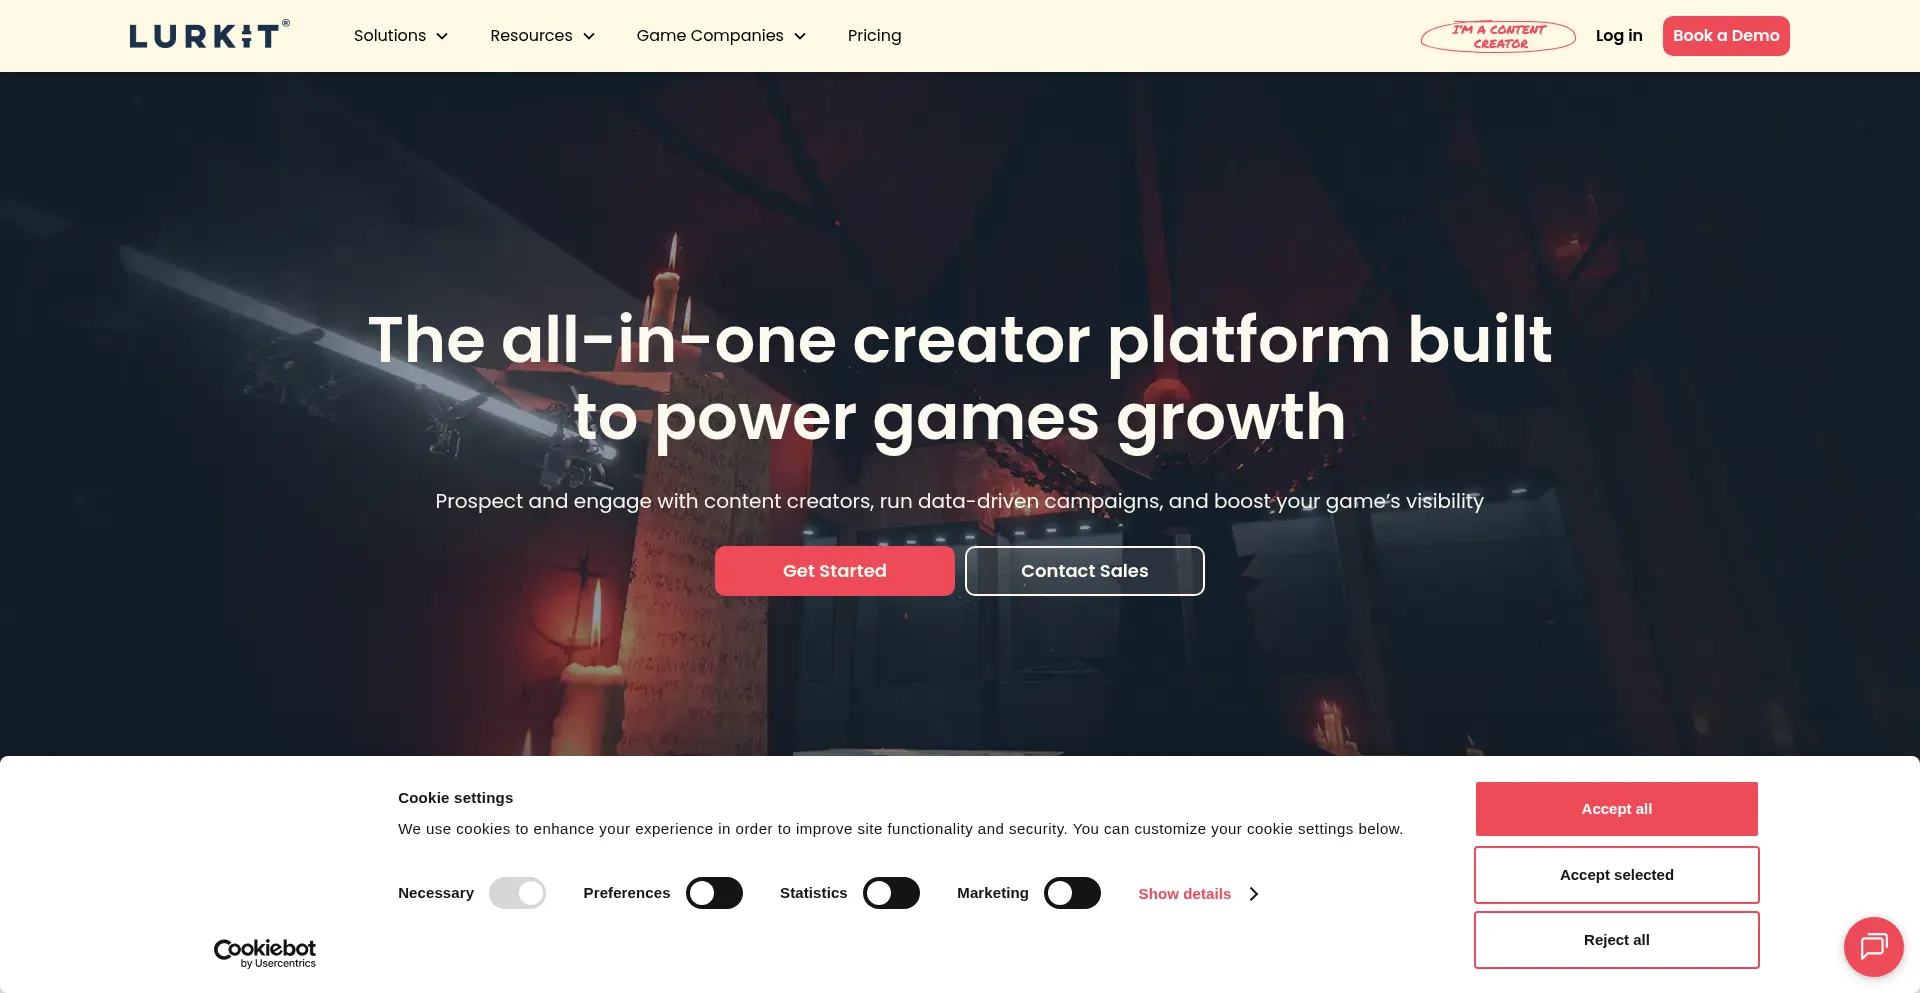Viewport: 1920px width, 993px height.
Task: Go to the Pricing page
Action: (x=874, y=36)
